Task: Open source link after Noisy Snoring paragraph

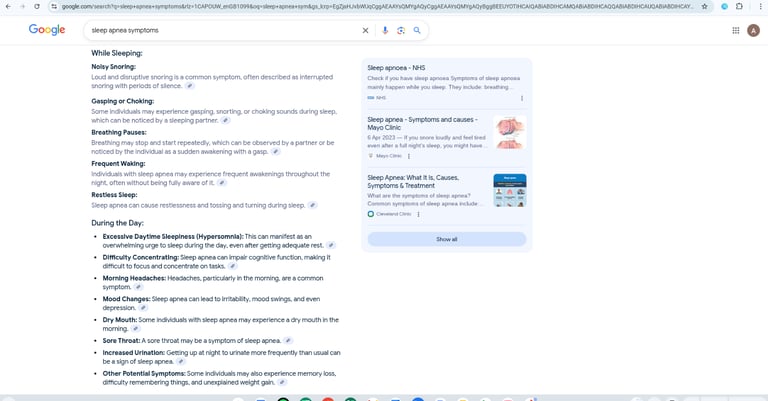Action: [190, 86]
